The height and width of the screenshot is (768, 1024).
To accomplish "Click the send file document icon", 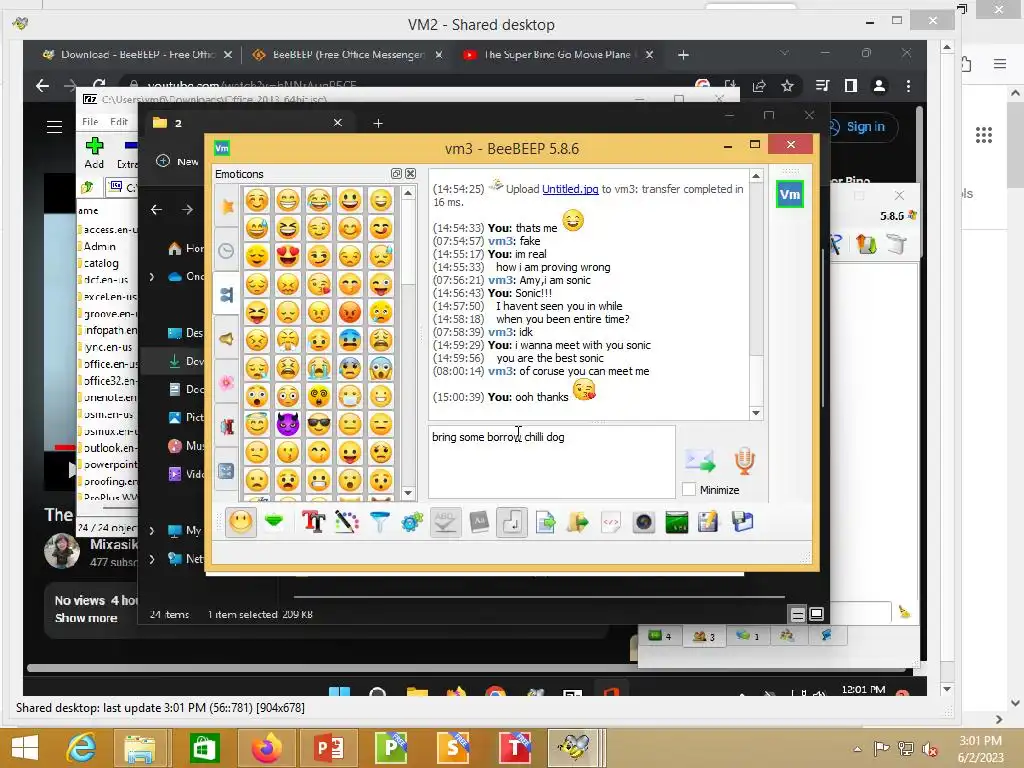I will pyautogui.click(x=545, y=522).
